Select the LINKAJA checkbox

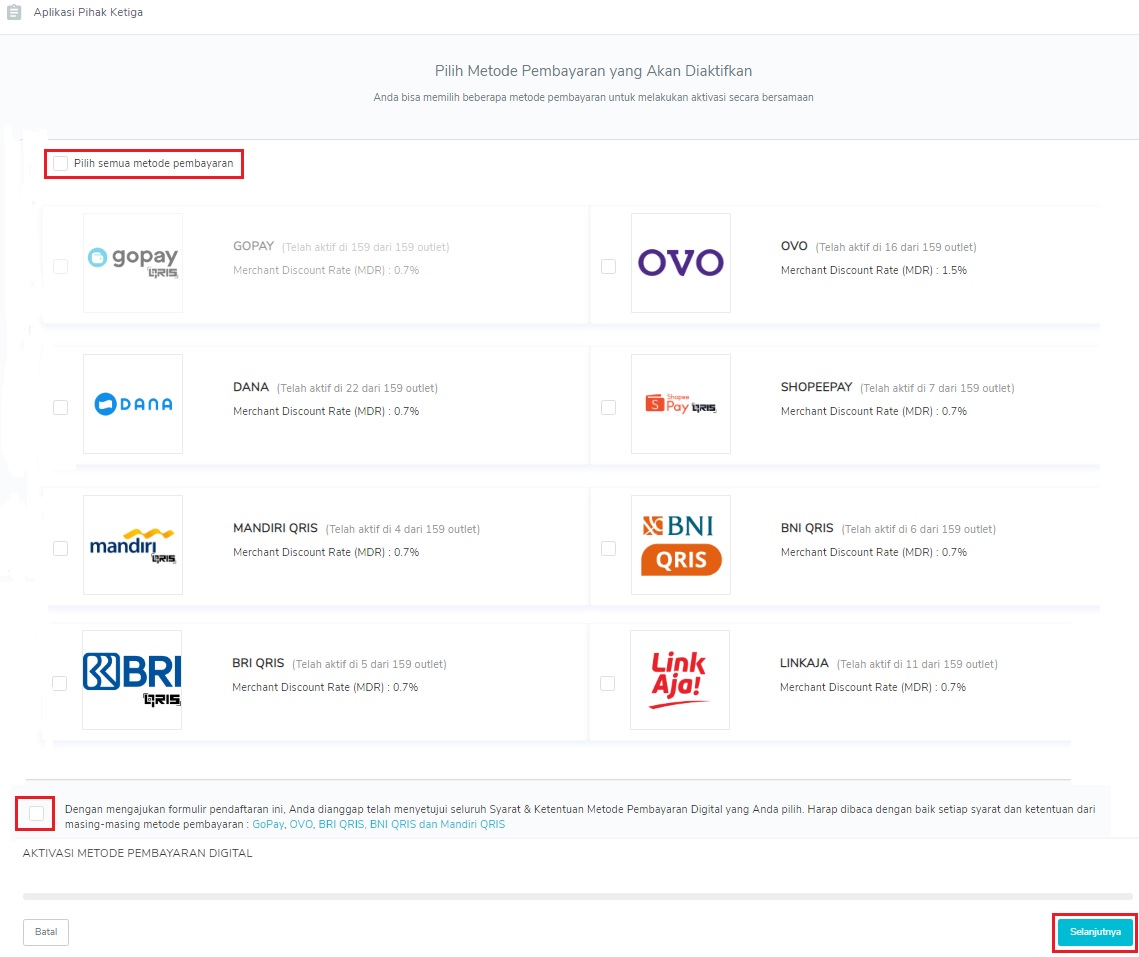click(608, 684)
